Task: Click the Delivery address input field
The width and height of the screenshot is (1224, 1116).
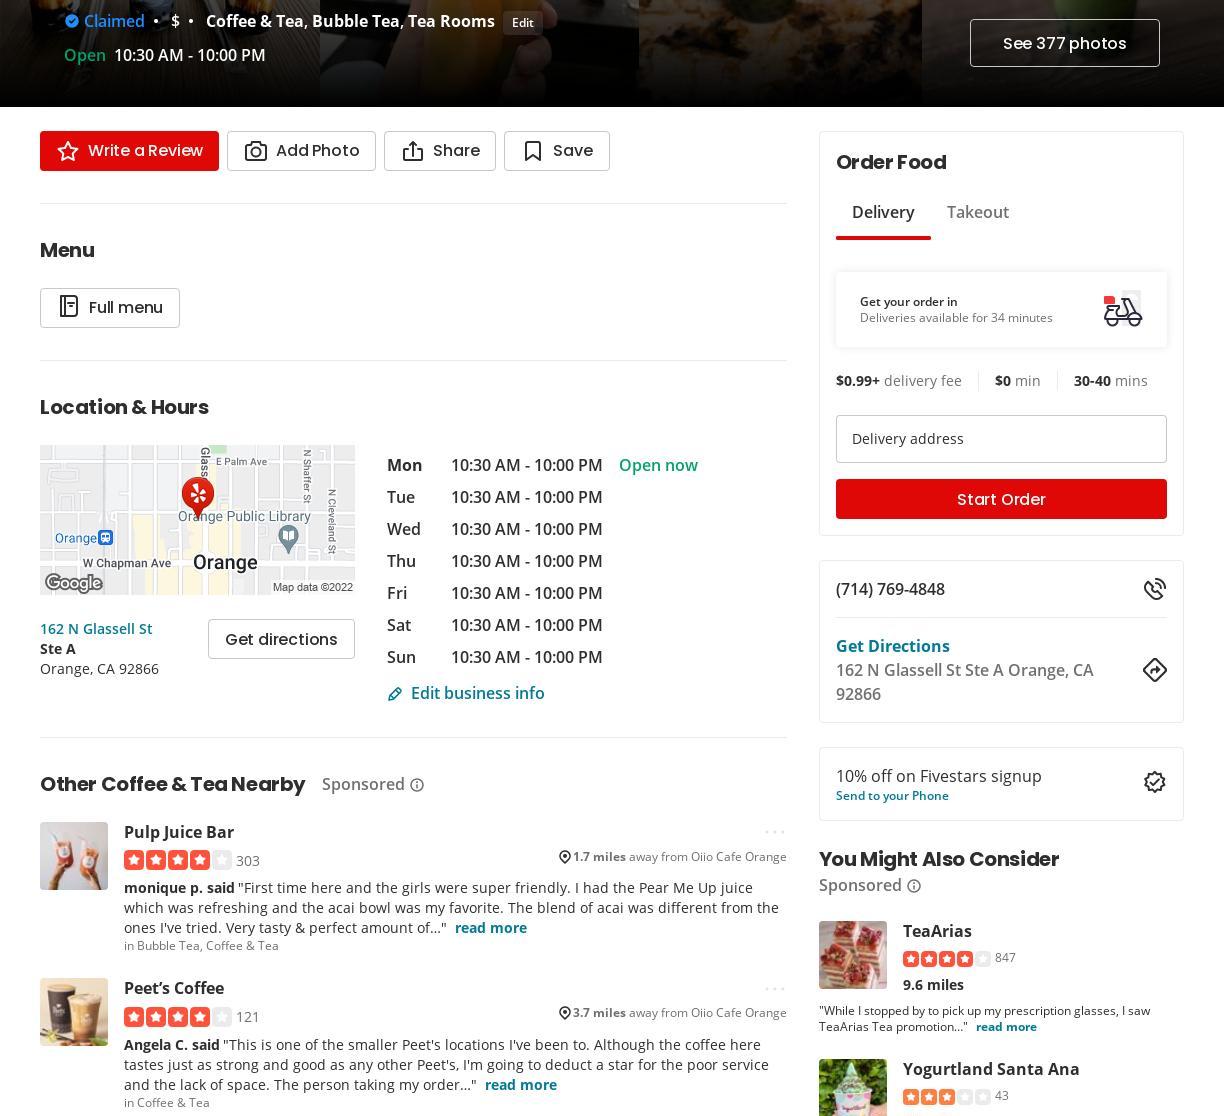Action: tap(1000, 439)
